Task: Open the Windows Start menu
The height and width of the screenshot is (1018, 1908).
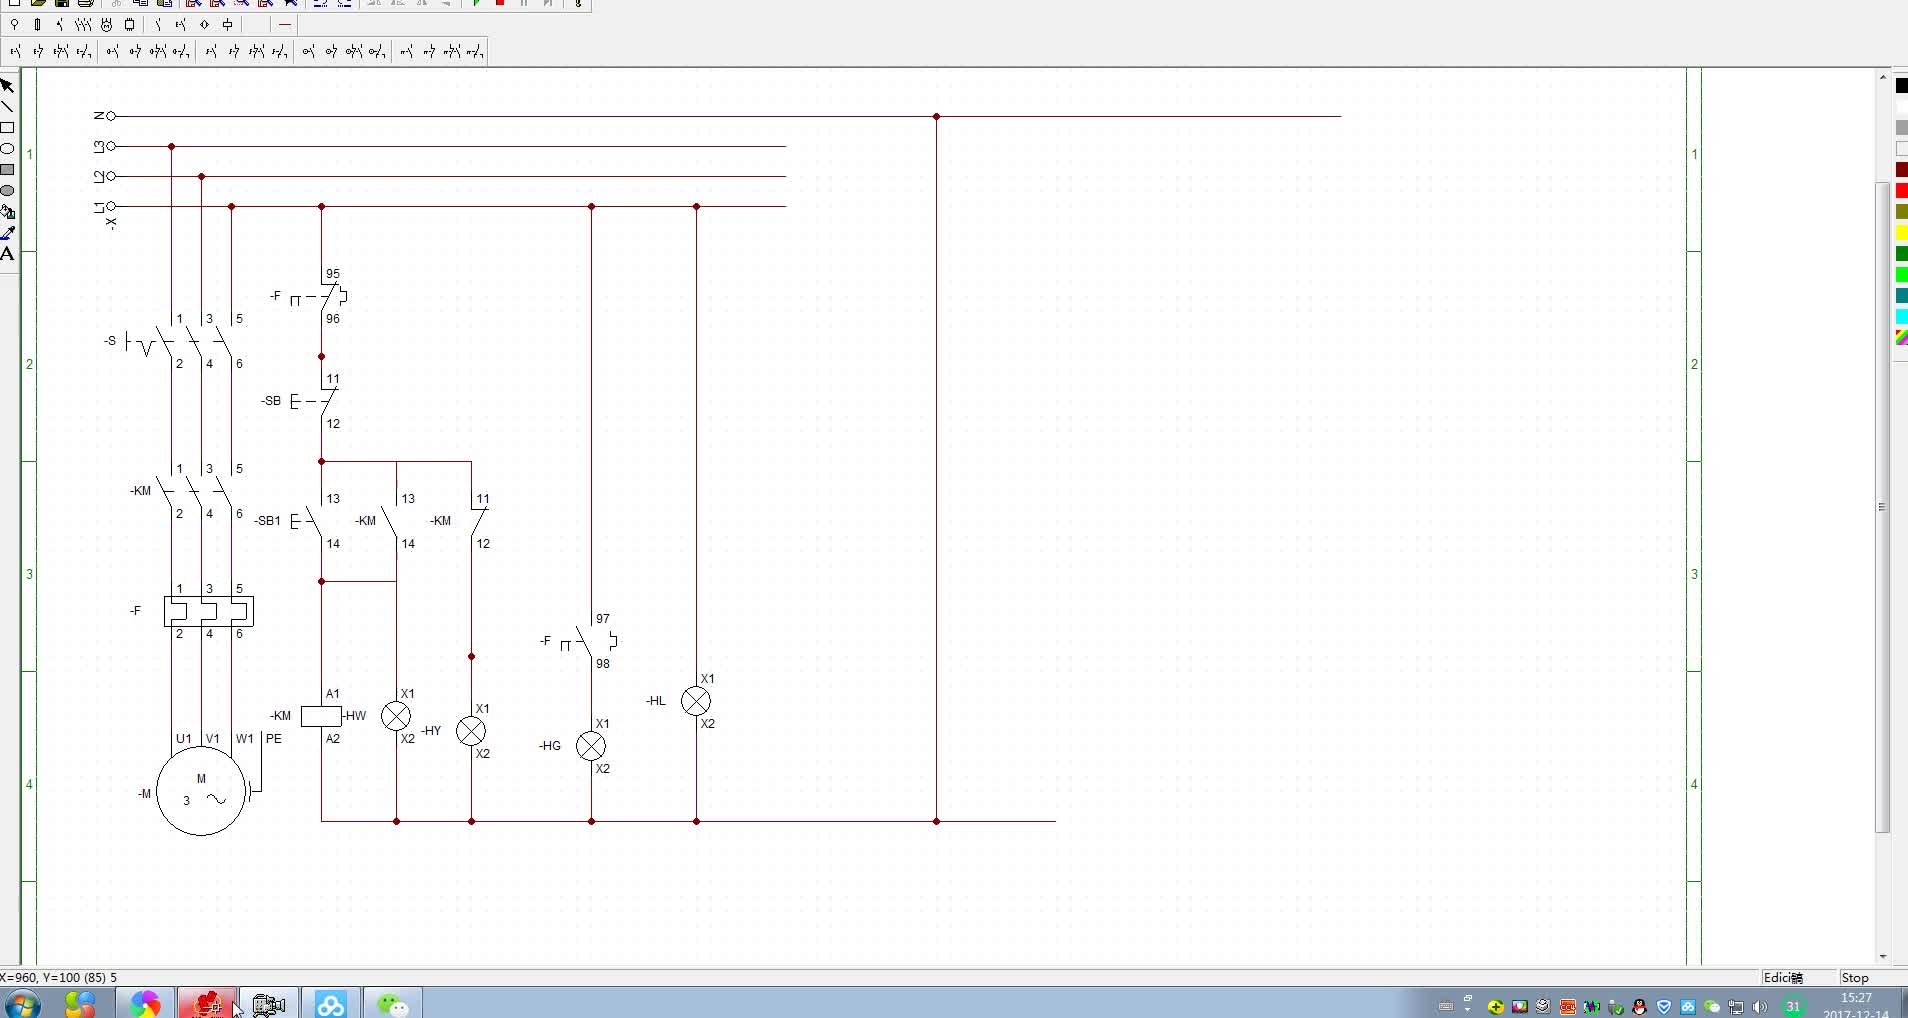Action: [x=21, y=1003]
